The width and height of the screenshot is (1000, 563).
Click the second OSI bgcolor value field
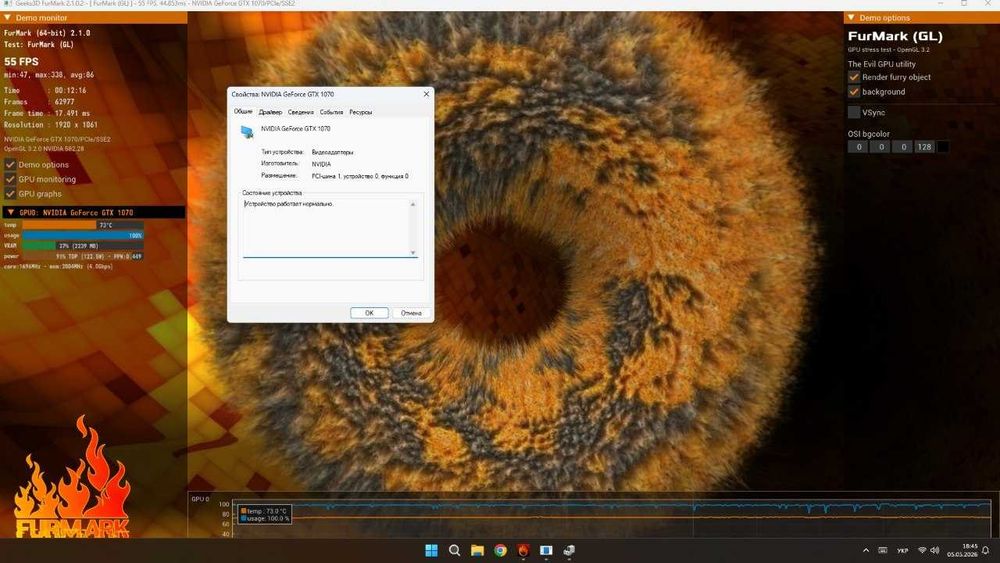(881, 147)
